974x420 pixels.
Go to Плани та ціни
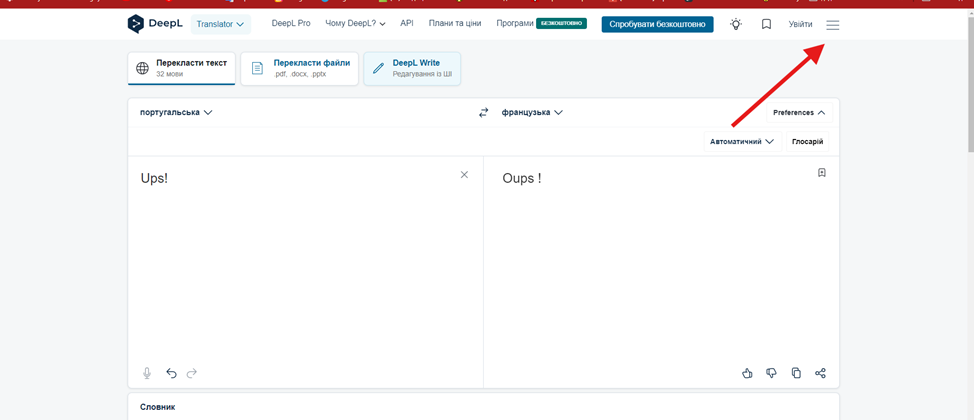(x=455, y=24)
